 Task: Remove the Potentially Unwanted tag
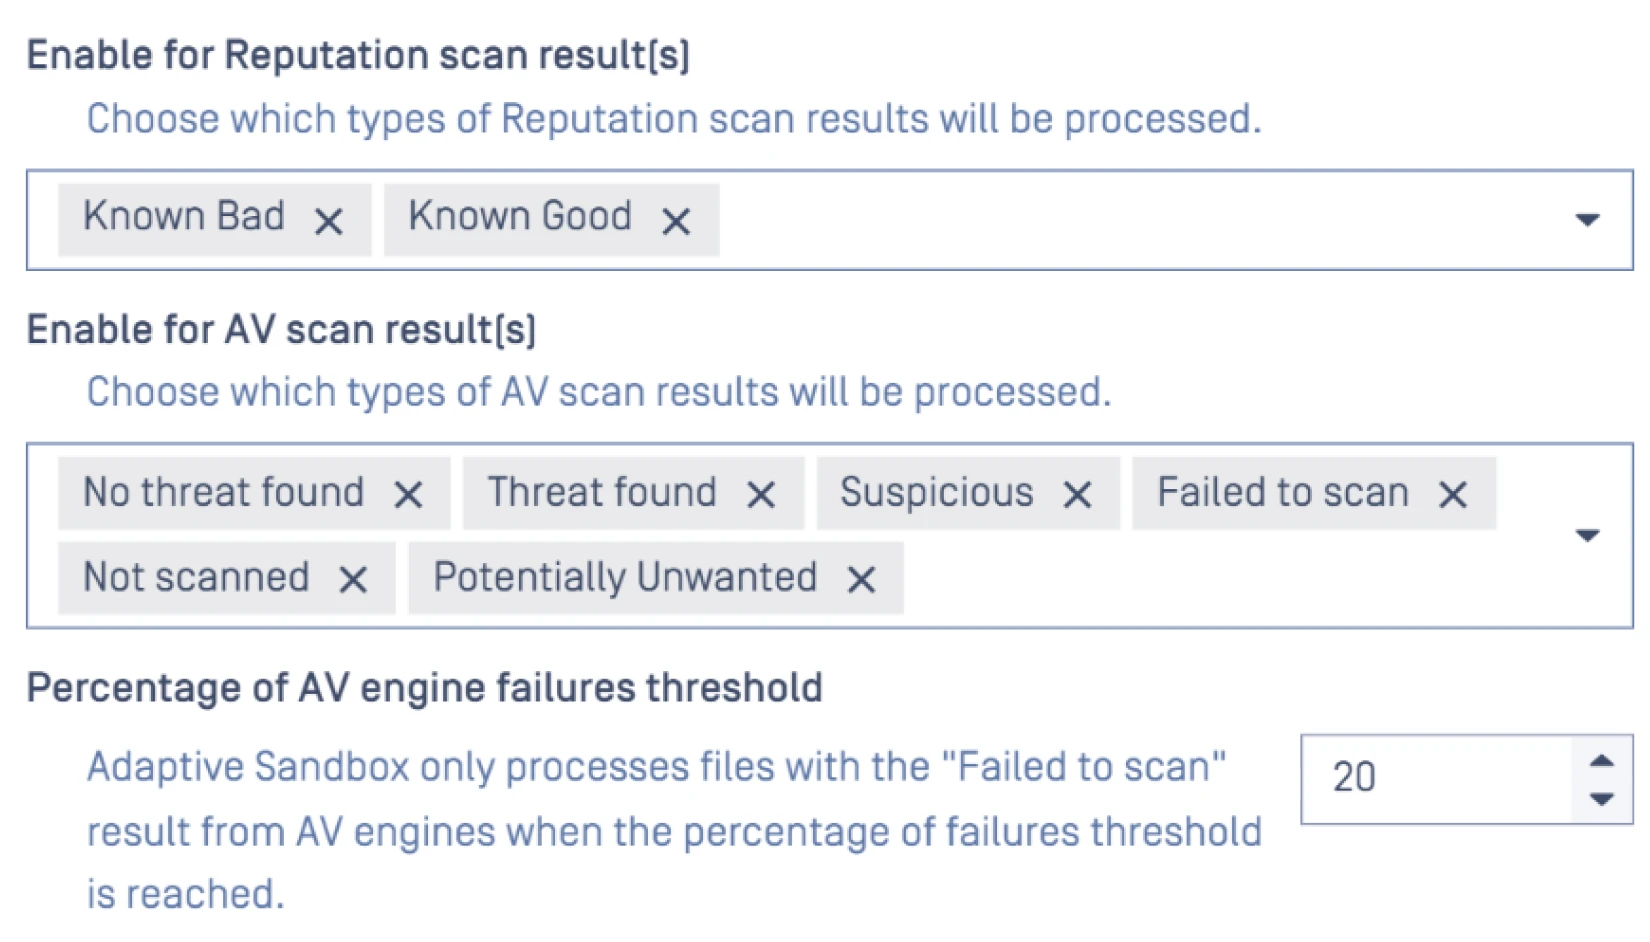(x=861, y=579)
